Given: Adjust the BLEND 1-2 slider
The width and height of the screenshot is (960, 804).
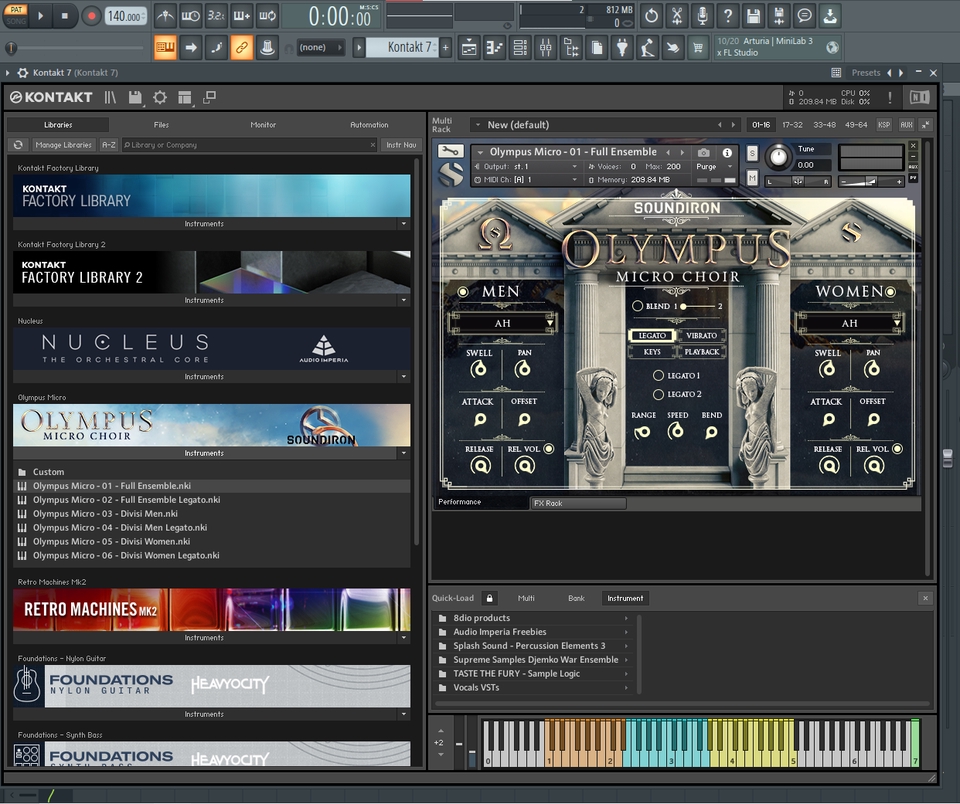Looking at the screenshot, I should 697,306.
